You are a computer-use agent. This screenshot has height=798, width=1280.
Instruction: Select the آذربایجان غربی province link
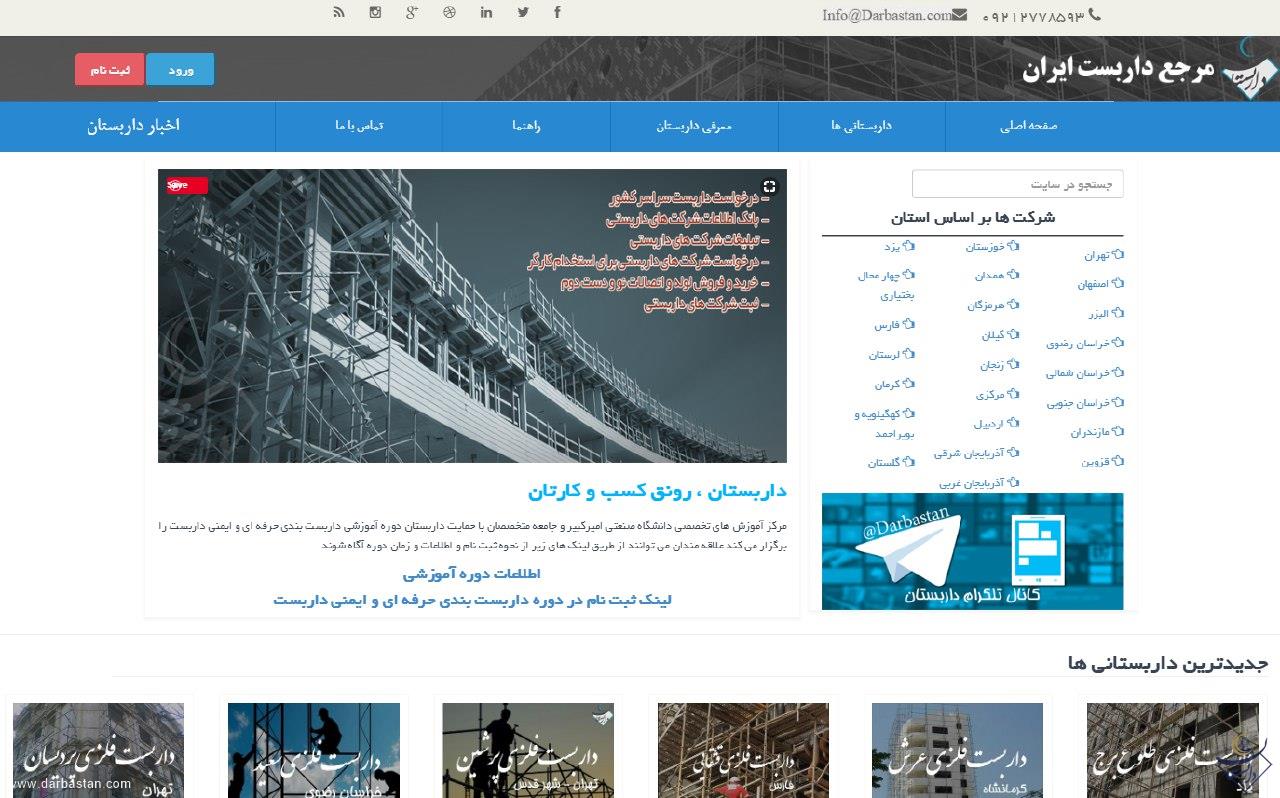(979, 483)
